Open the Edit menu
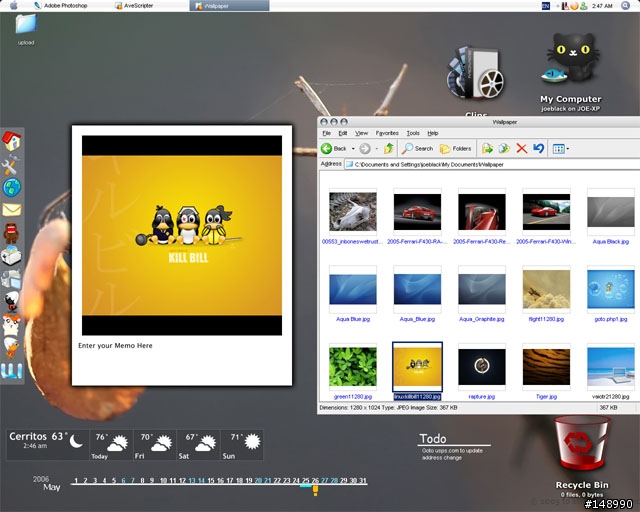 pos(343,133)
